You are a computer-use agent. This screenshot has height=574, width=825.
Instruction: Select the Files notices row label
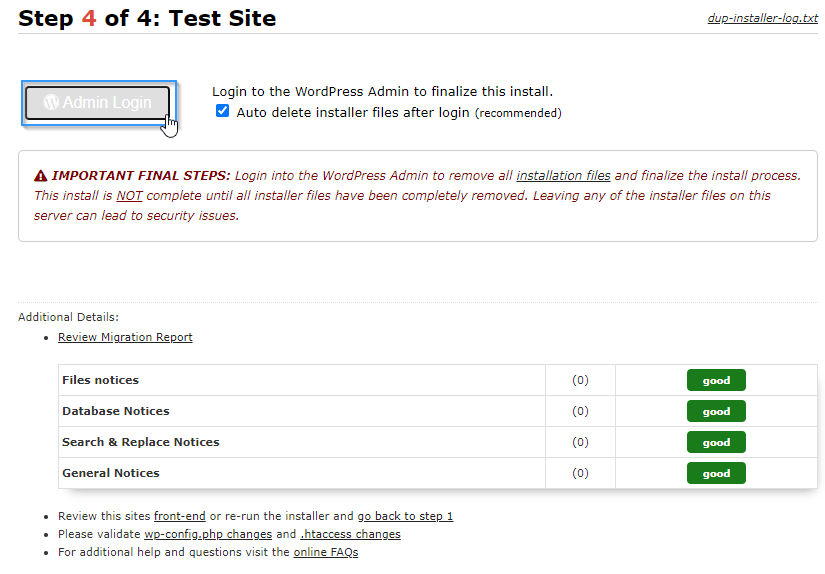[100, 380]
